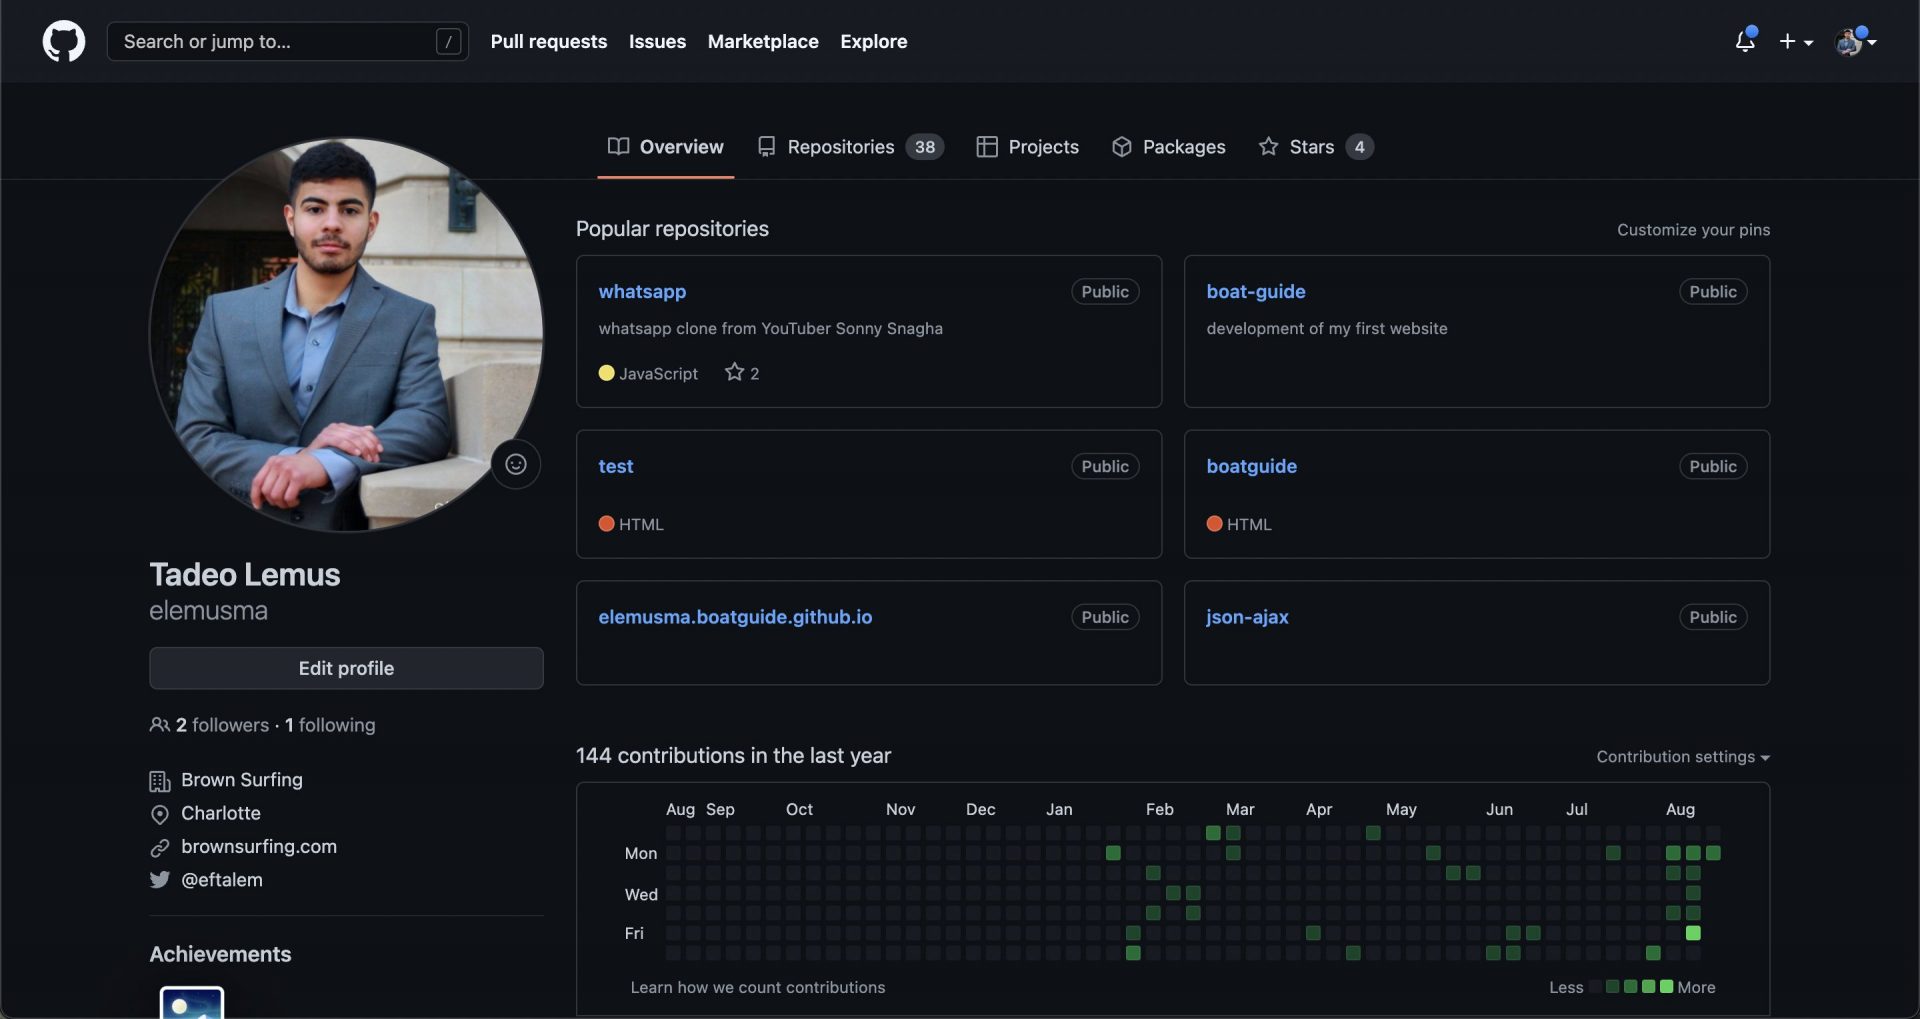The width and height of the screenshot is (1920, 1019).
Task: Click the followers people icon
Action: click(x=159, y=725)
